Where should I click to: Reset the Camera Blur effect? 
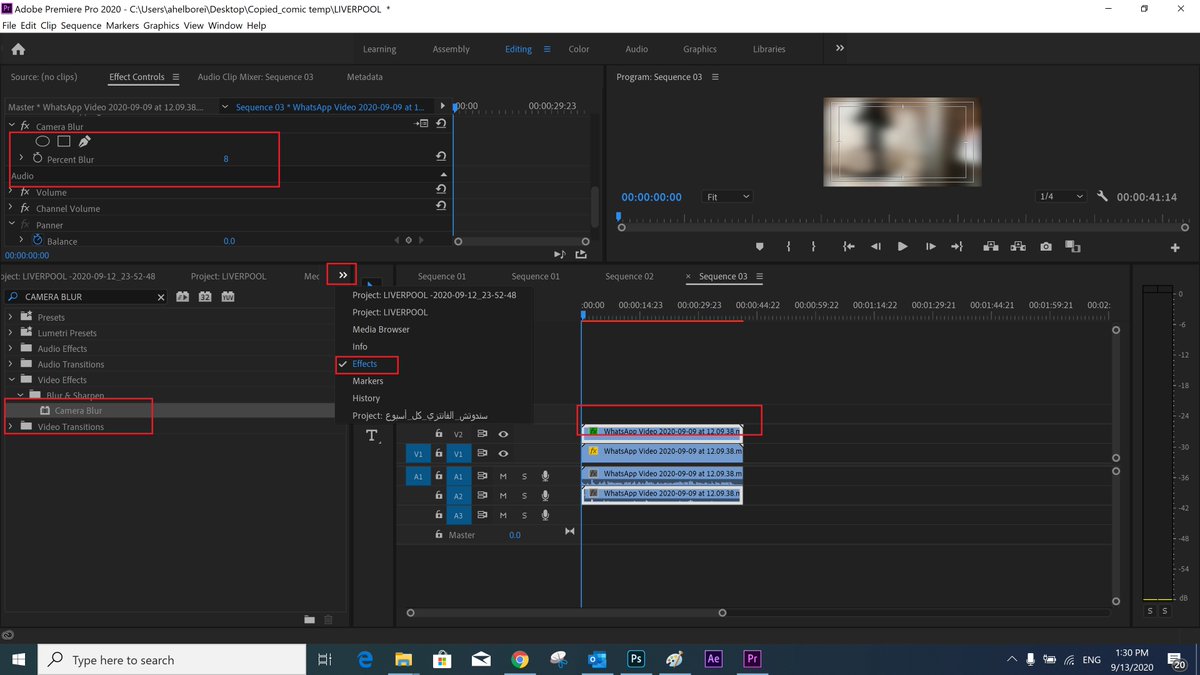[x=441, y=124]
